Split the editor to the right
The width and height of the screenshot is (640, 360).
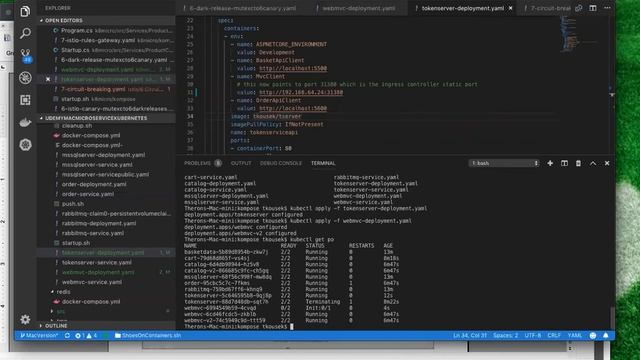(x=593, y=8)
